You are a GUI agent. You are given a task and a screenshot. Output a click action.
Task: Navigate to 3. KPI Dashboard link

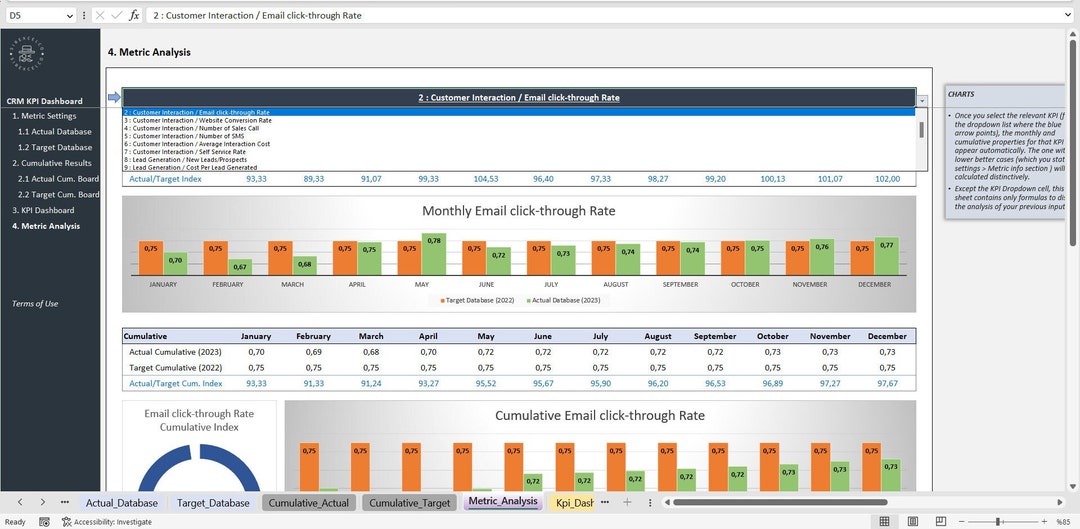point(43,210)
